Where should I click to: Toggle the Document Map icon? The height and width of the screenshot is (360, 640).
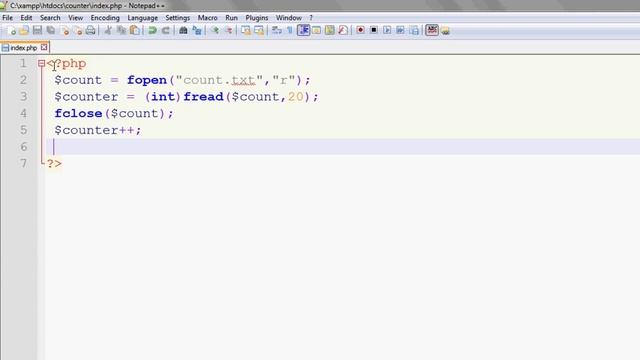(x=330, y=30)
